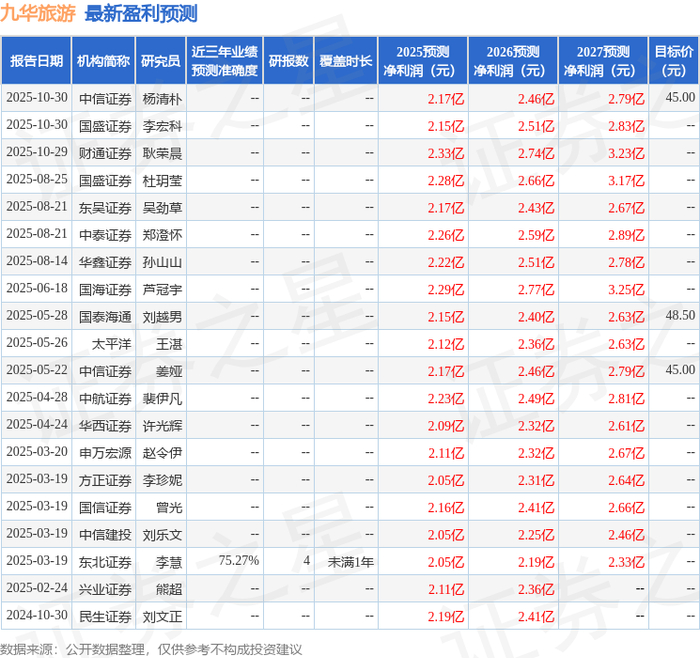The height and width of the screenshot is (658, 700).
Task: Click 国信证券 institution cell
Action: tap(105, 508)
